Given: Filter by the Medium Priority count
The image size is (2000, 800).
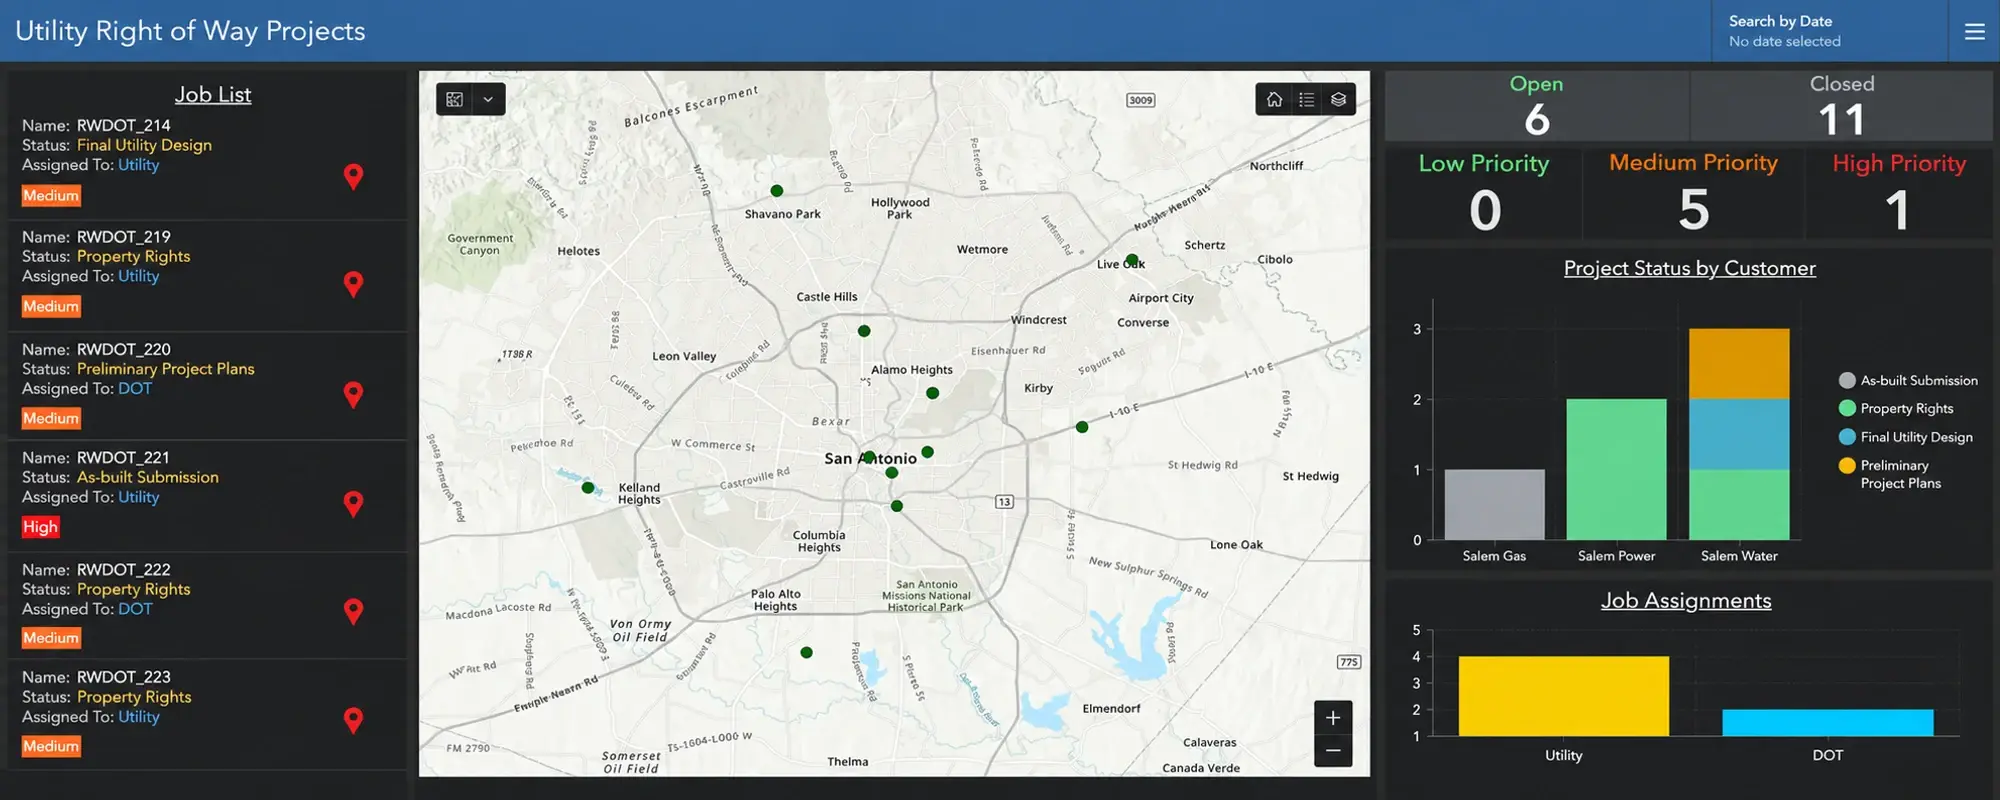Looking at the screenshot, I should click(1693, 193).
